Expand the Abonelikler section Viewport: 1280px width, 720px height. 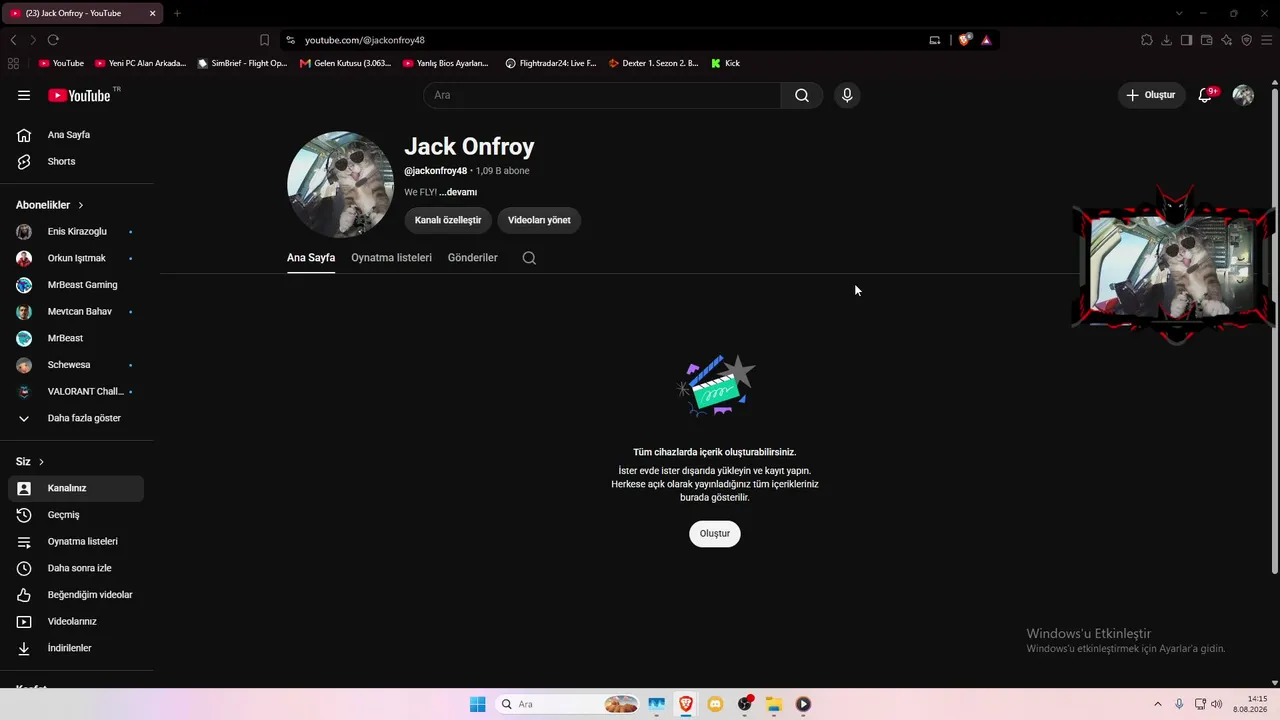pyautogui.click(x=50, y=205)
